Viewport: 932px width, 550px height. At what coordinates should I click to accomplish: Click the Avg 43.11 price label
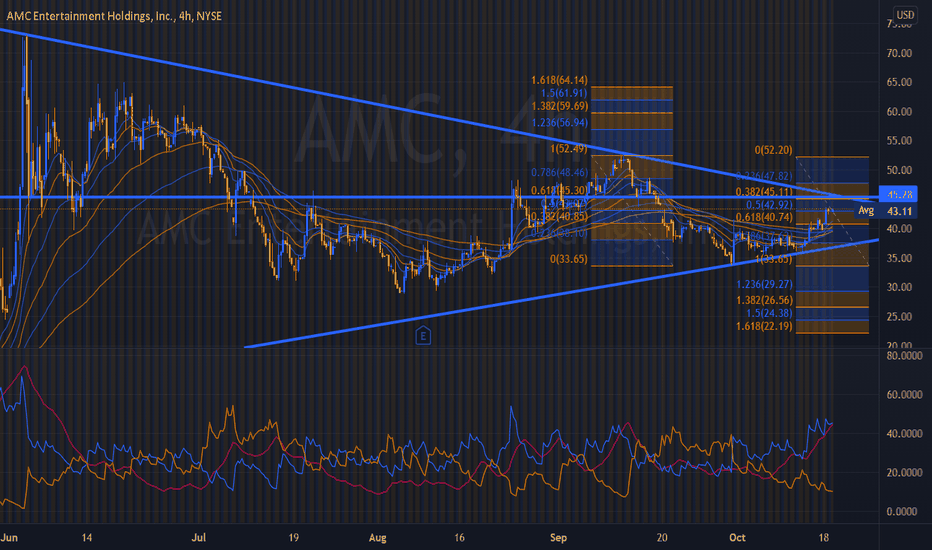point(886,211)
